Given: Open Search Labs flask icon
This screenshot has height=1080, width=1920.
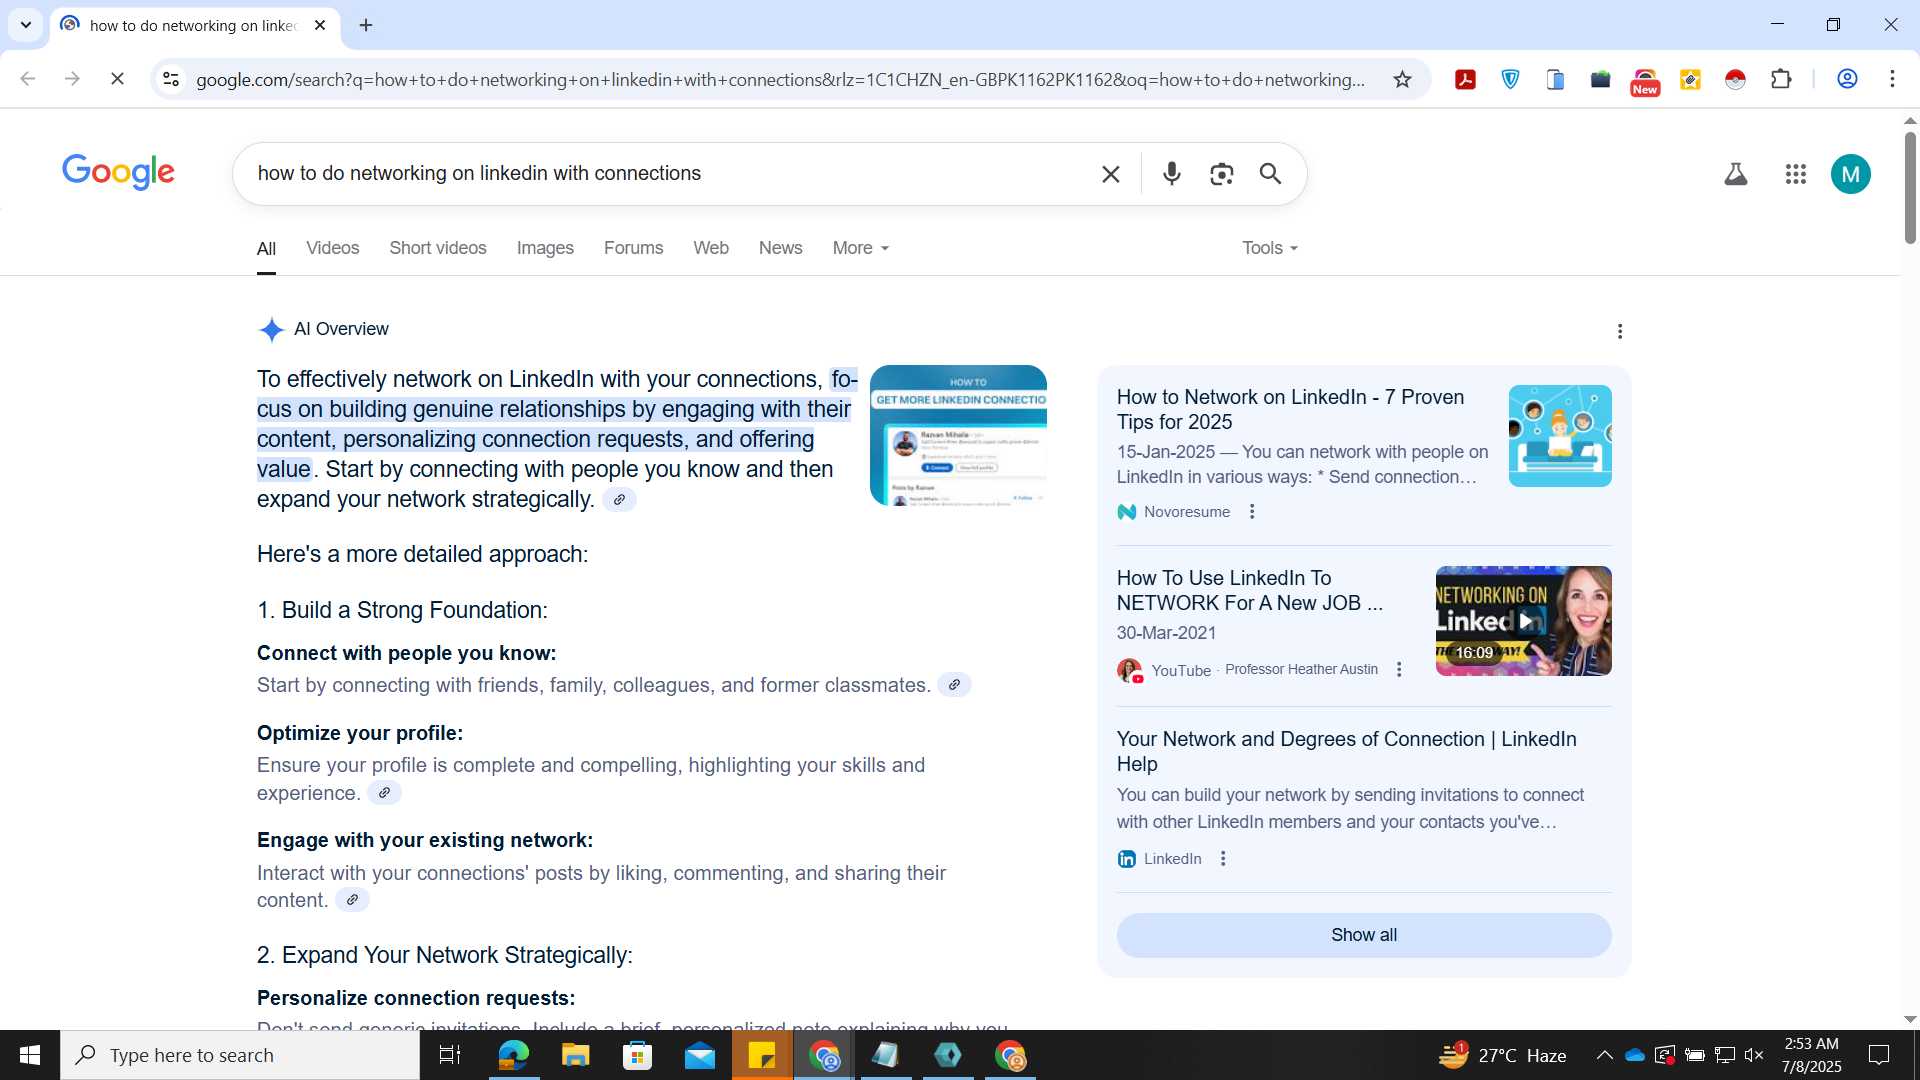Looking at the screenshot, I should pos(1736,174).
